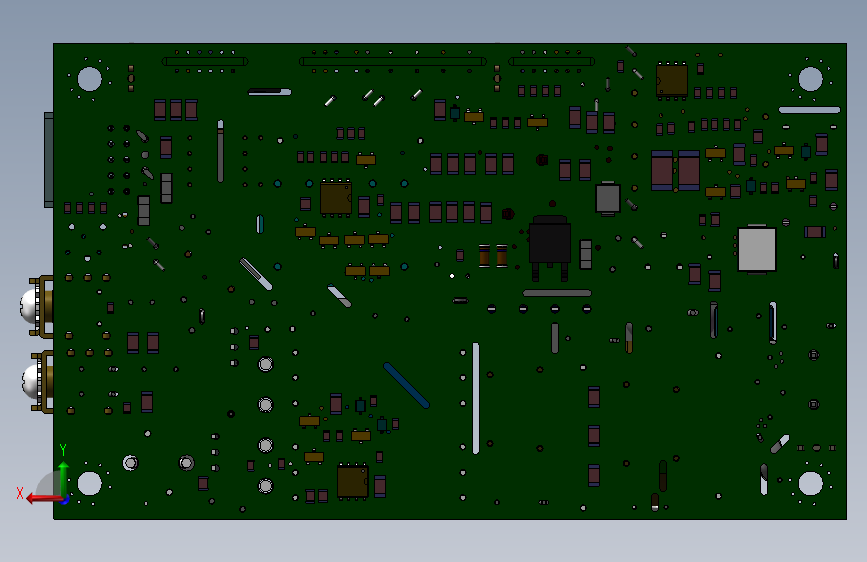Click the green Y axis arrow of the triad
867x562 pixels.
pos(64,478)
